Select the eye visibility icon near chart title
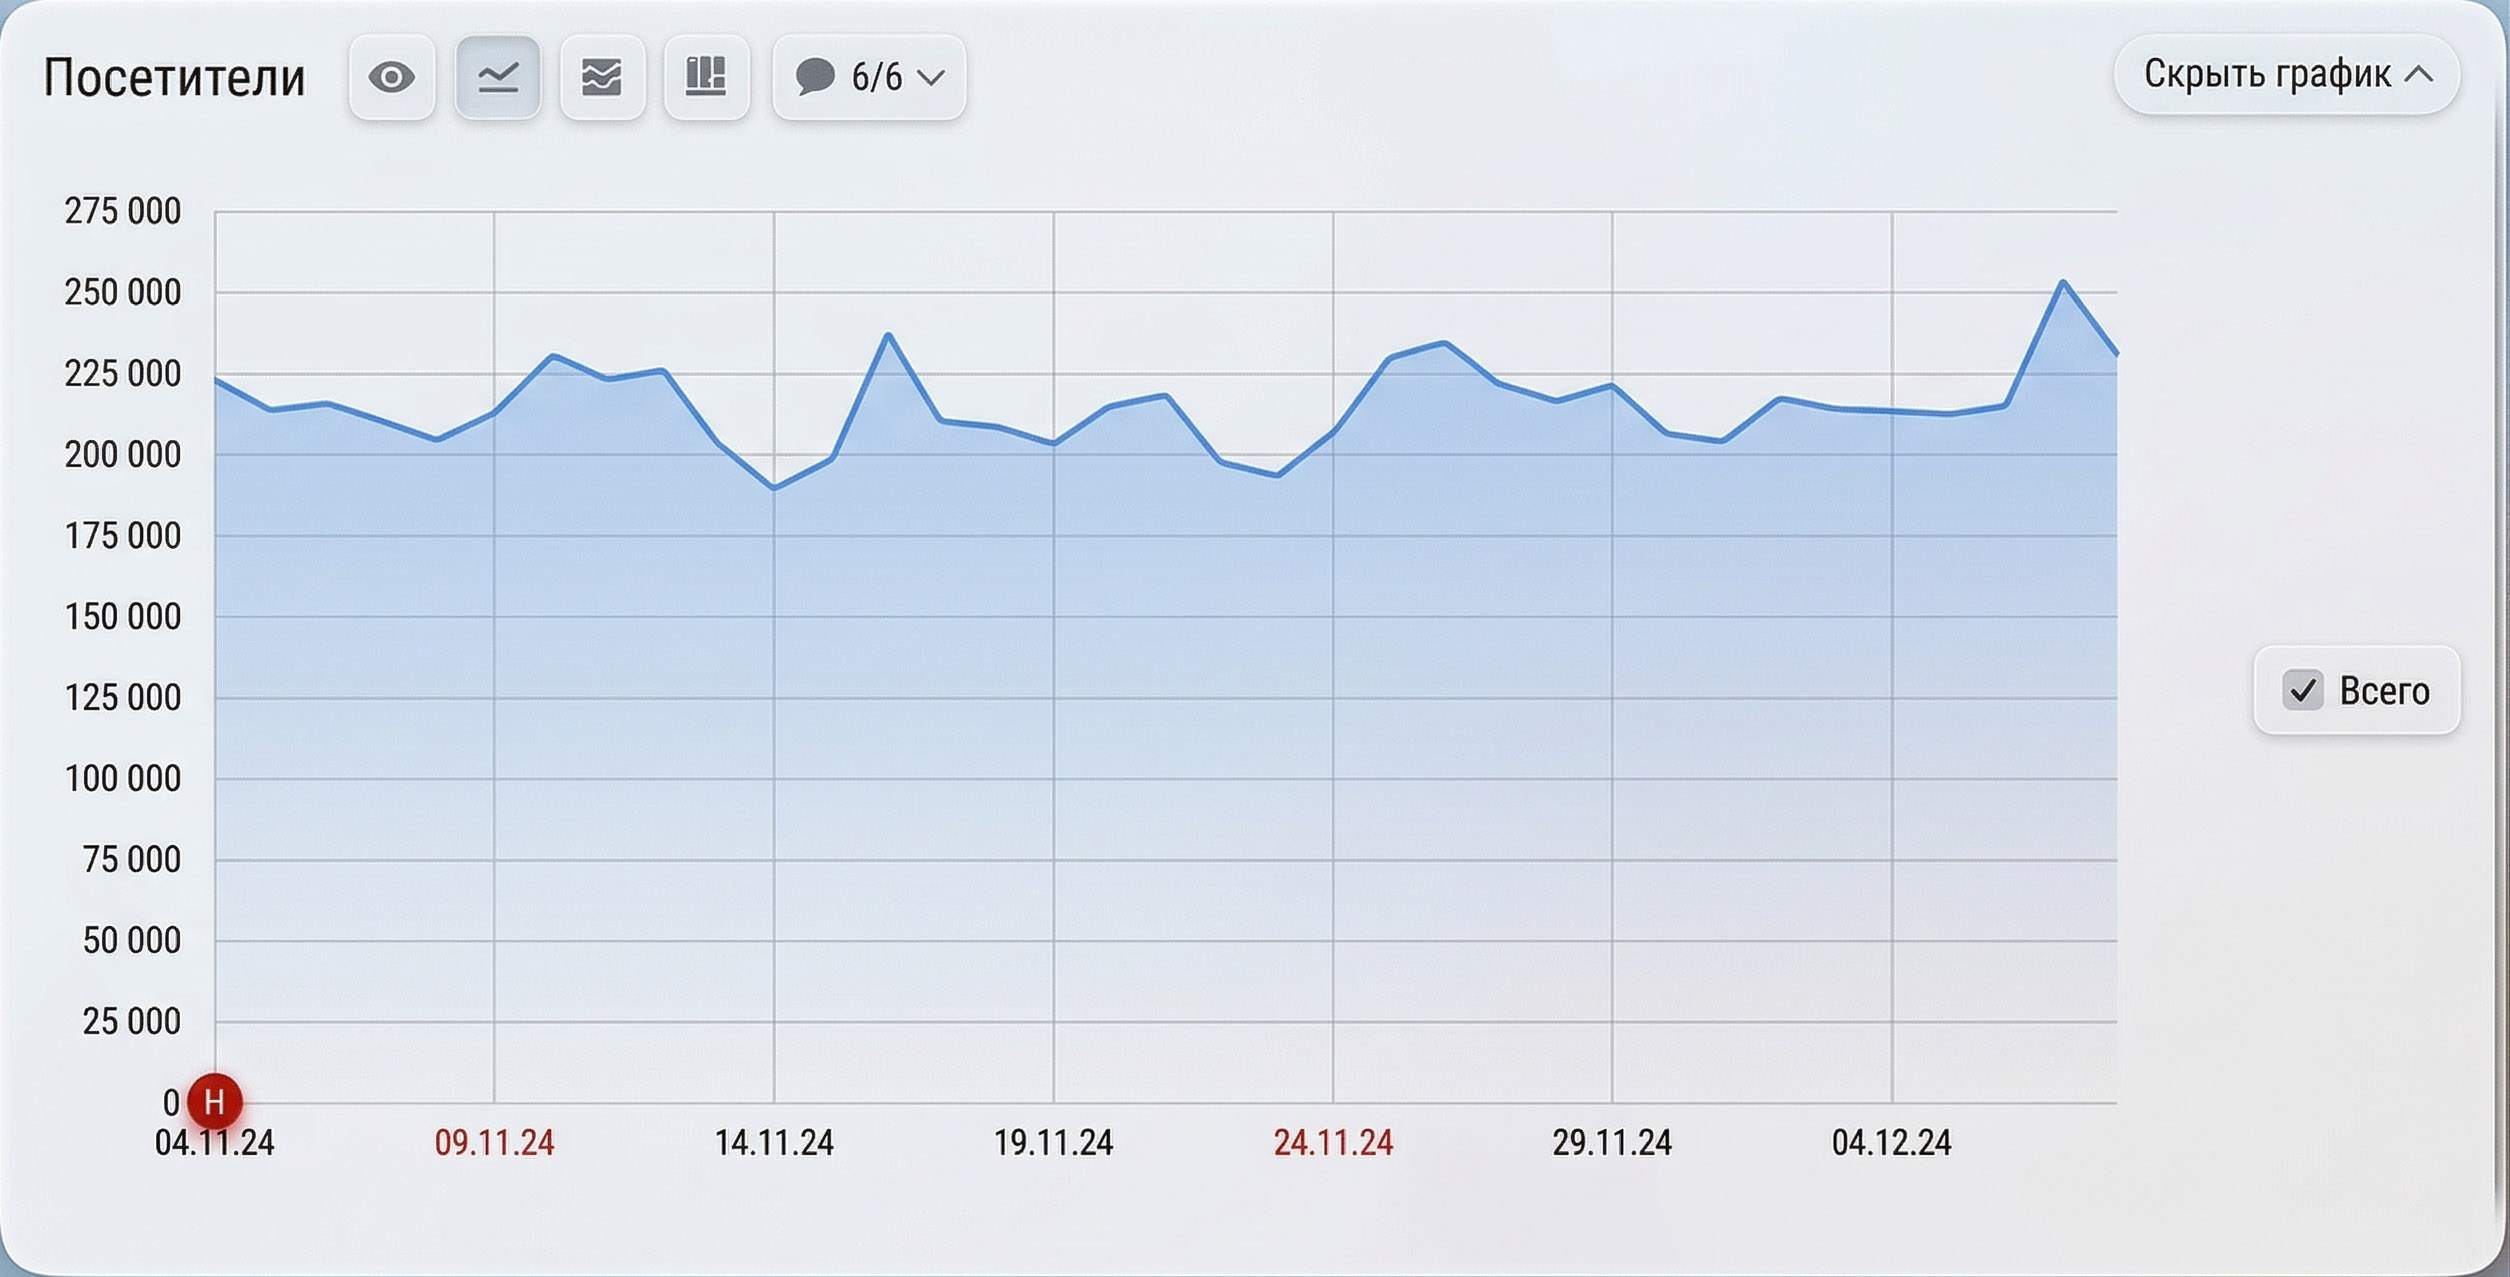The width and height of the screenshot is (2510, 1277). tap(392, 77)
